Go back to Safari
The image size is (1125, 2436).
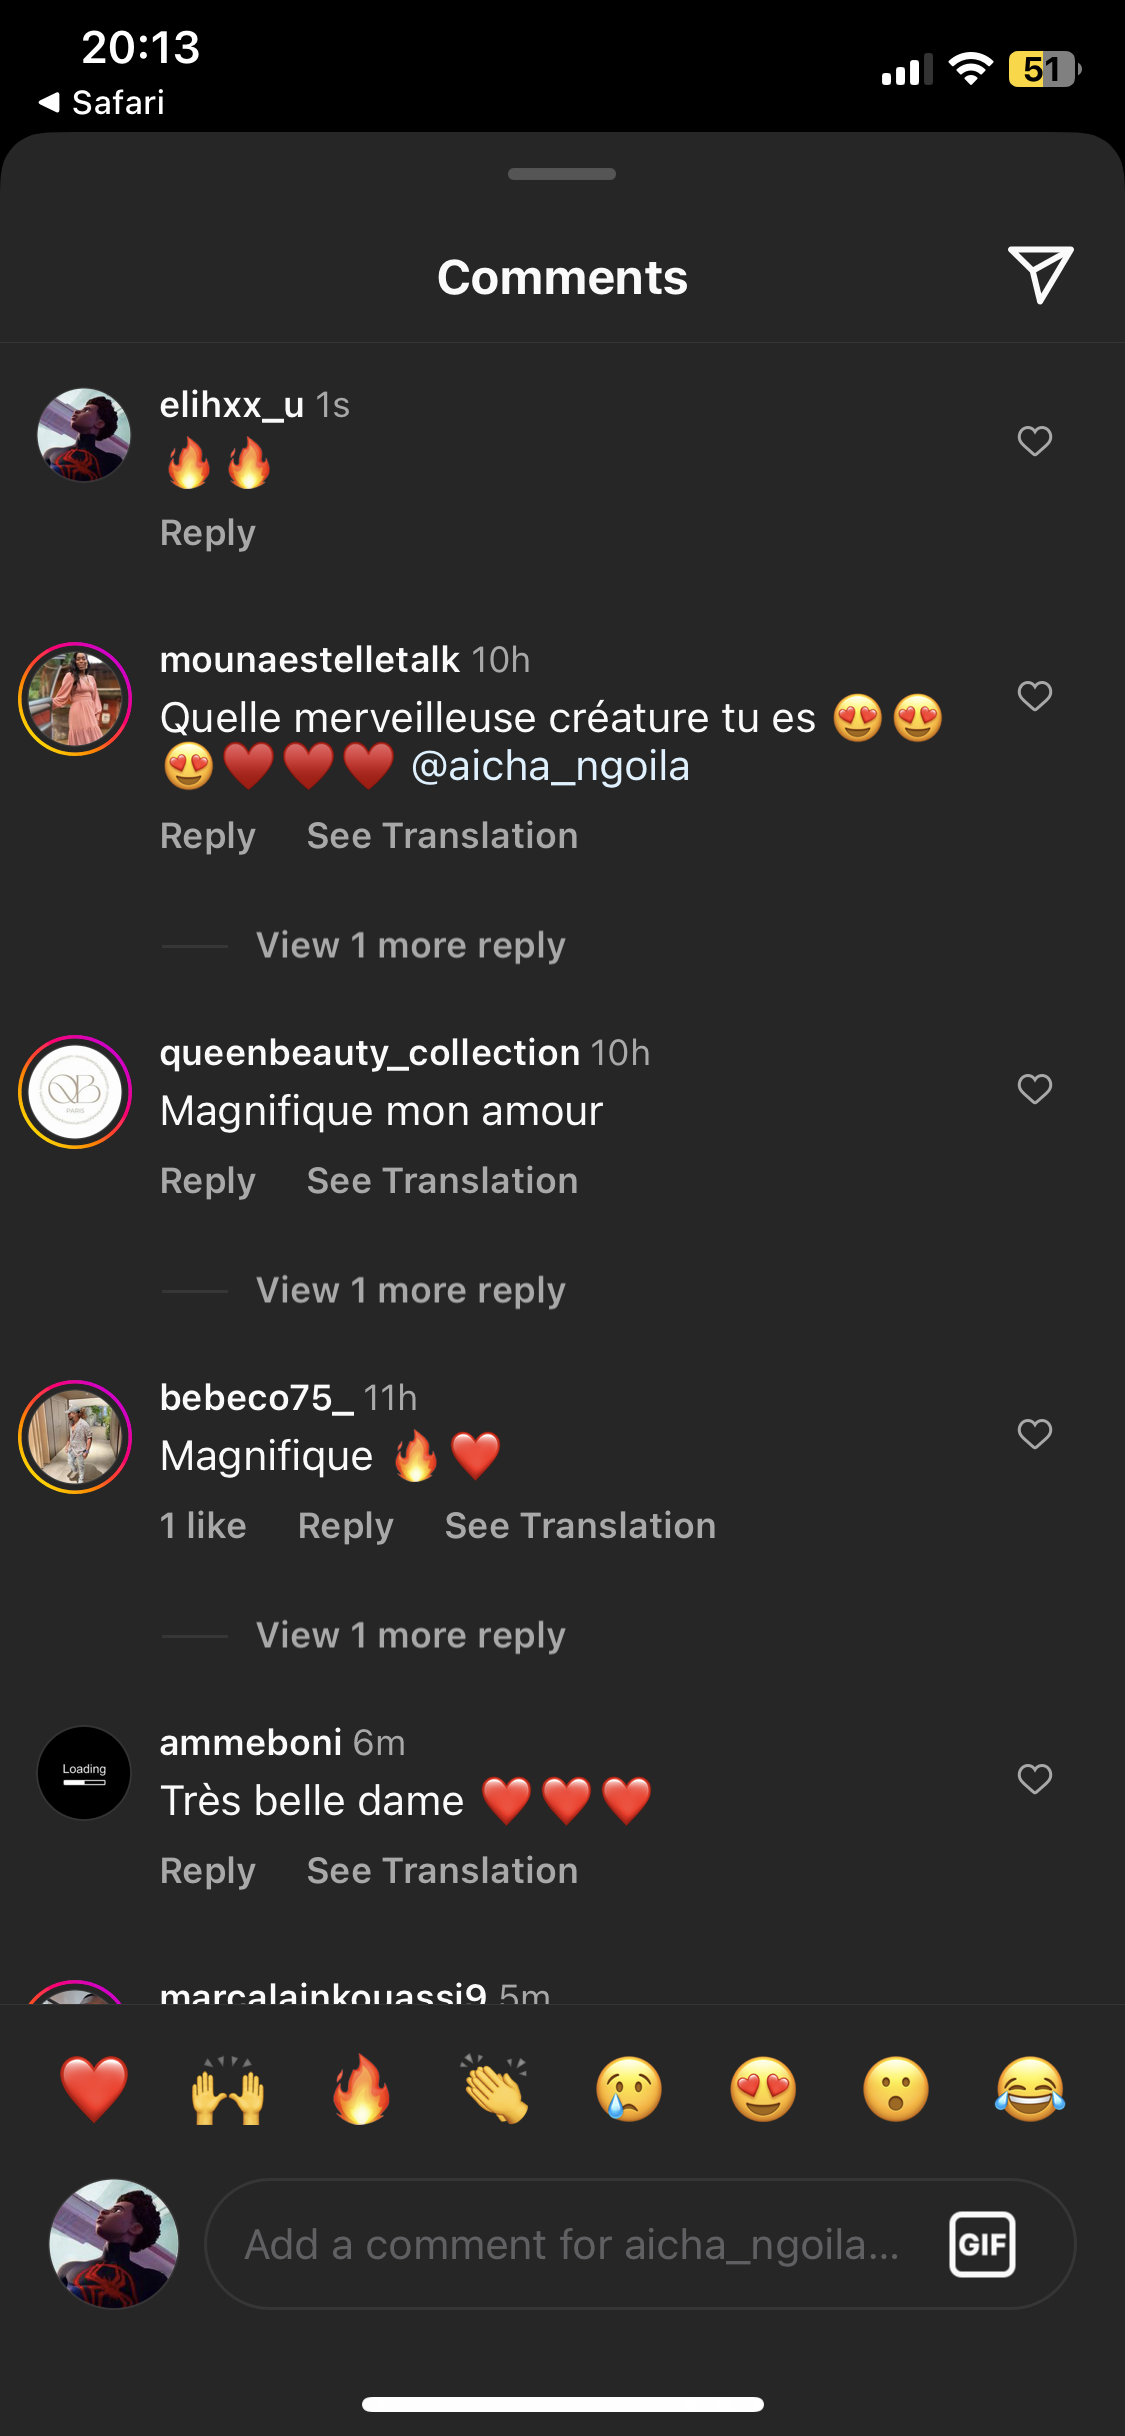(x=102, y=102)
